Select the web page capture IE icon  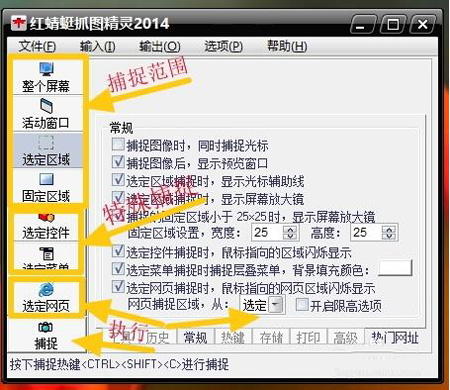pyautogui.click(x=46, y=289)
